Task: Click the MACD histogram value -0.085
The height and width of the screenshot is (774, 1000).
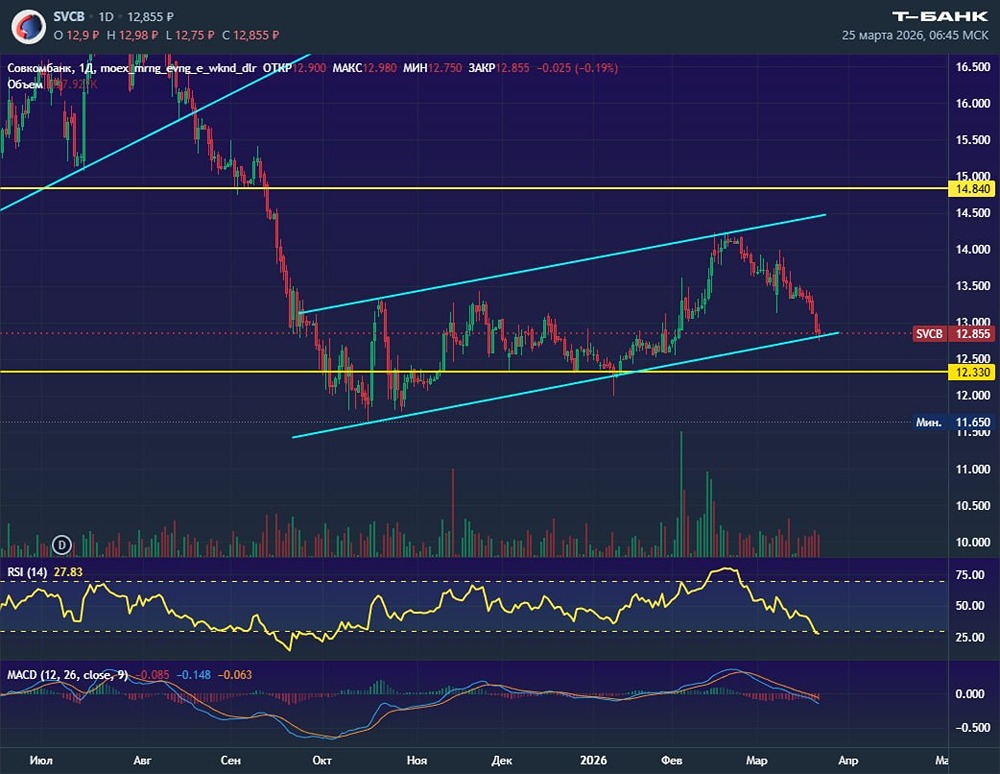Action: (153, 675)
